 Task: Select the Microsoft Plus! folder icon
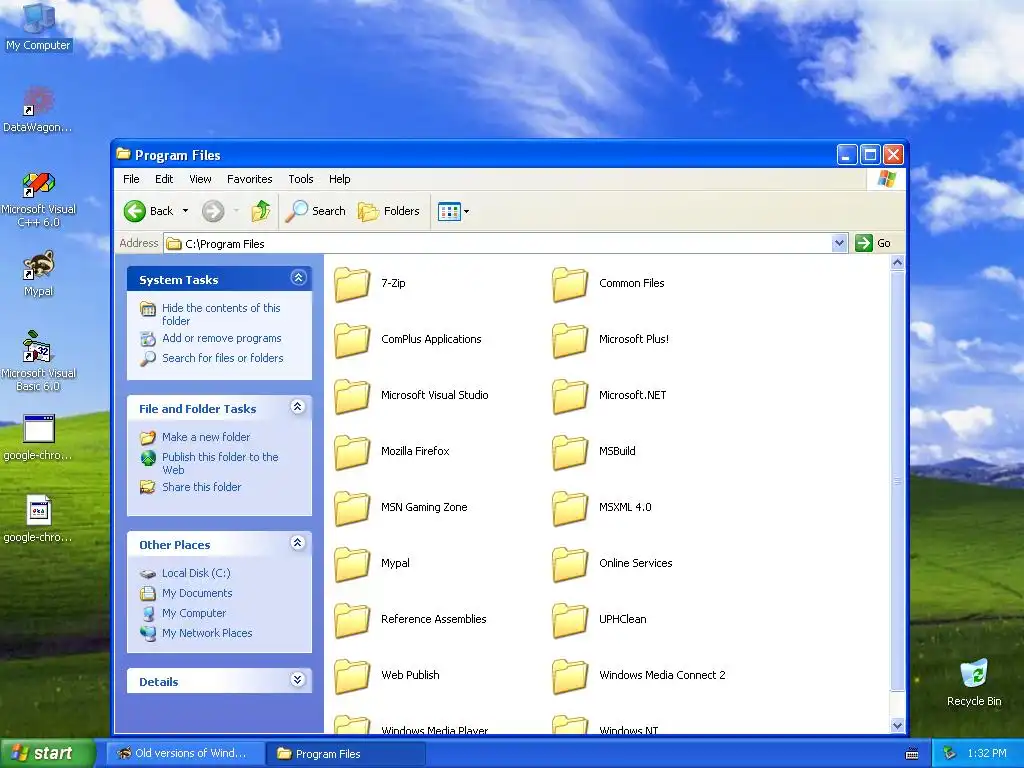coord(570,340)
